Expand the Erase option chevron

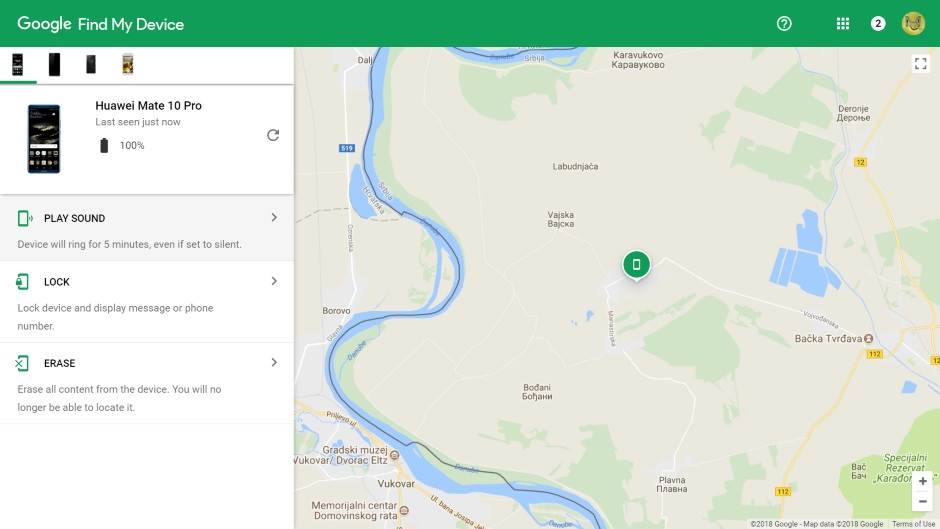(x=274, y=363)
